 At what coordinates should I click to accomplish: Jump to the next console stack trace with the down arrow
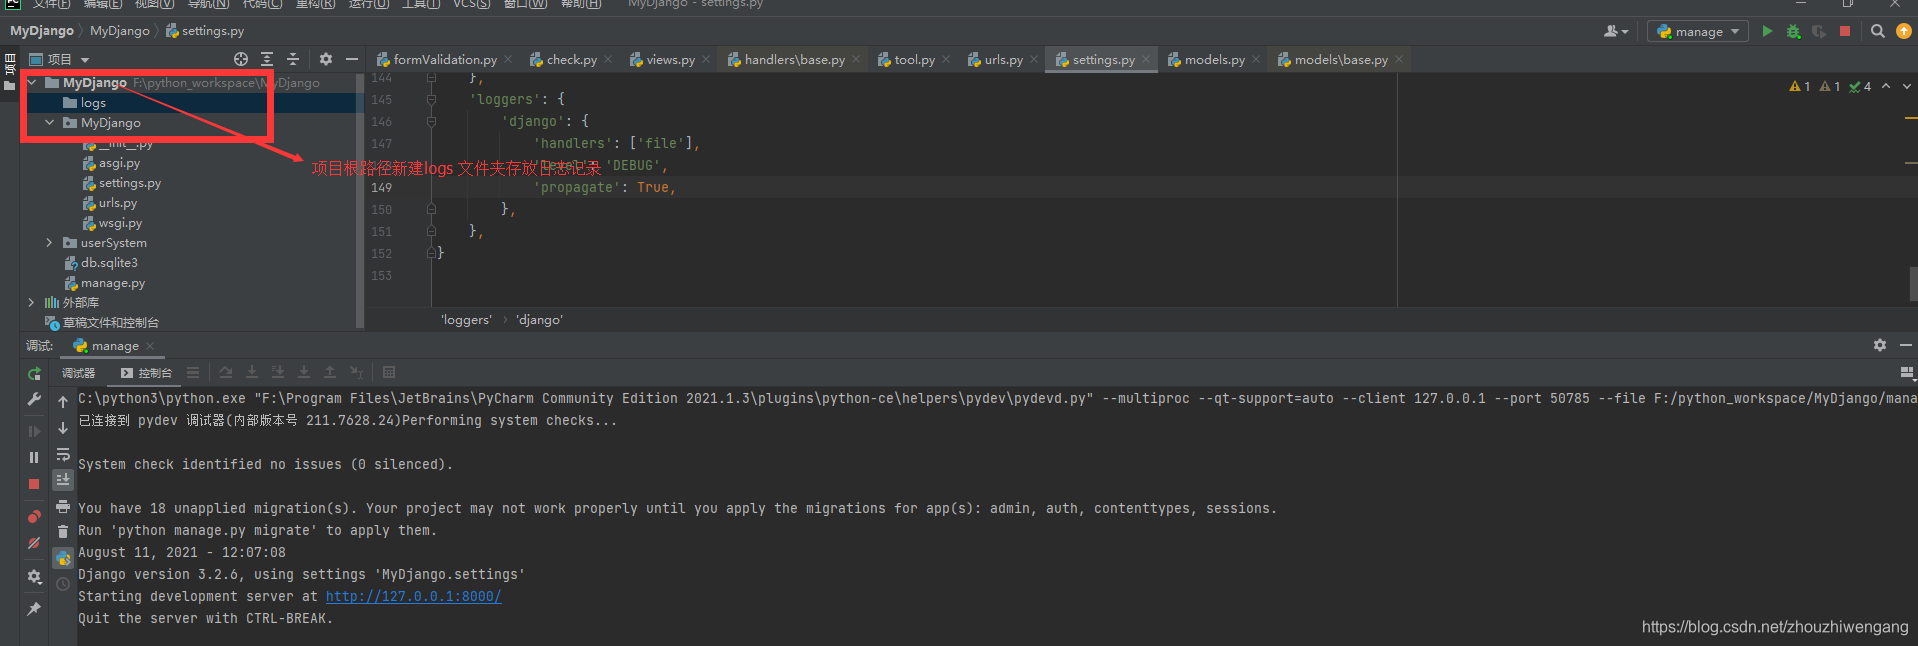(x=63, y=428)
